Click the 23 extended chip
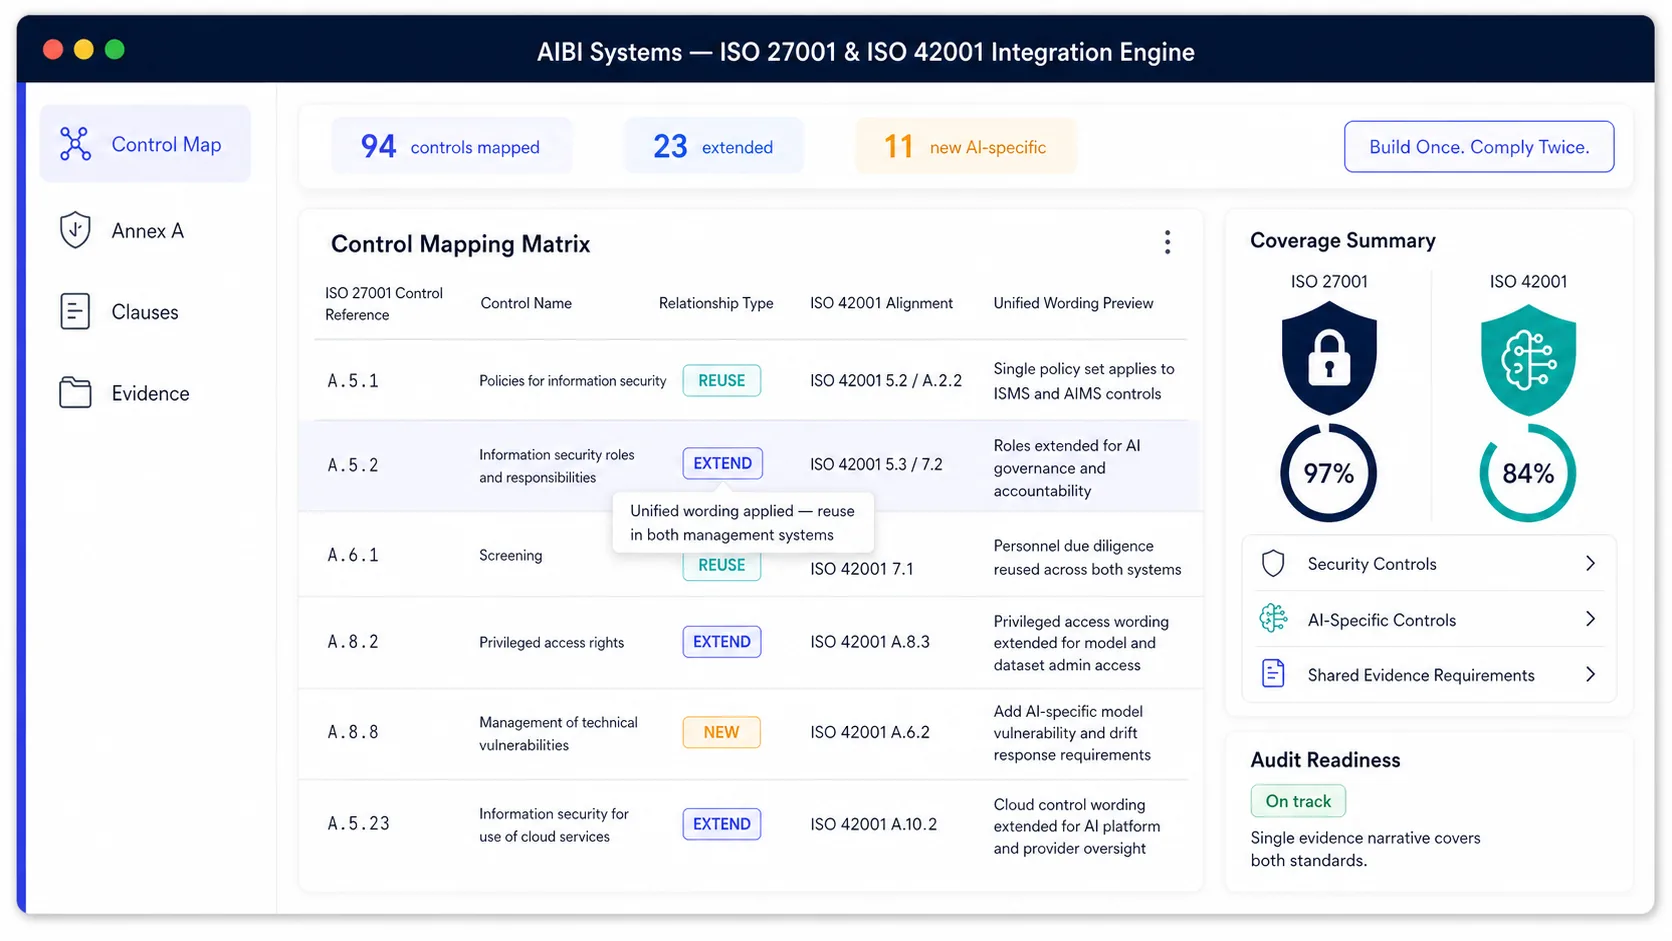The height and width of the screenshot is (941, 1672). click(714, 146)
